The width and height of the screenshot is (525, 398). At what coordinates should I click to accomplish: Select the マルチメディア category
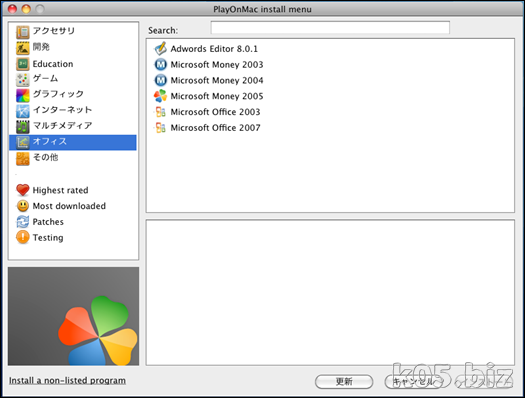[62, 126]
